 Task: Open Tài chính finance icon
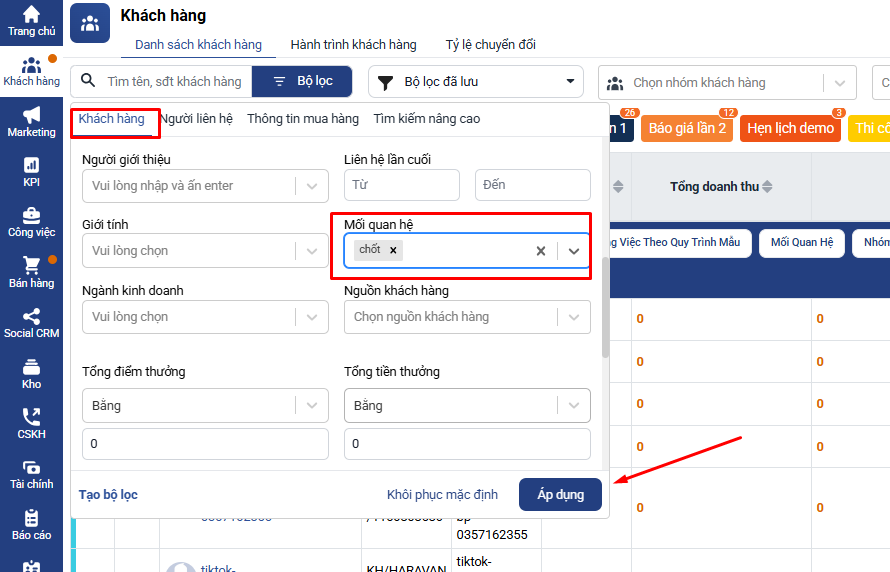(31, 467)
